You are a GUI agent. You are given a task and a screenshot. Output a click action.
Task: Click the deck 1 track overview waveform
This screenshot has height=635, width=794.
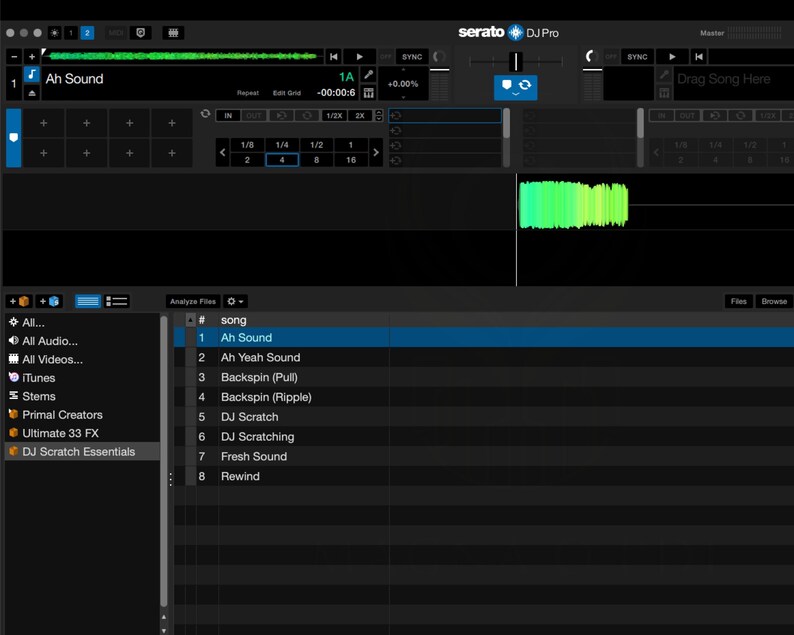pyautogui.click(x=184, y=56)
